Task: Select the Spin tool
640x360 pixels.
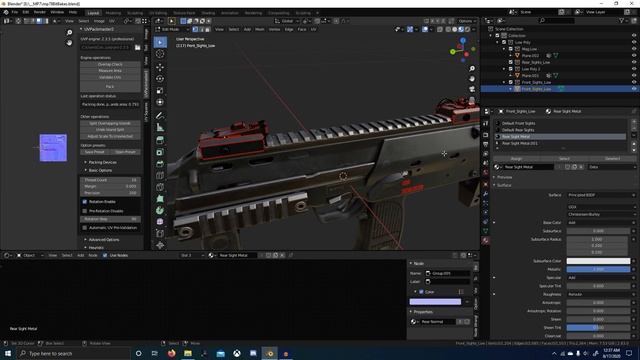Action: pos(160,211)
